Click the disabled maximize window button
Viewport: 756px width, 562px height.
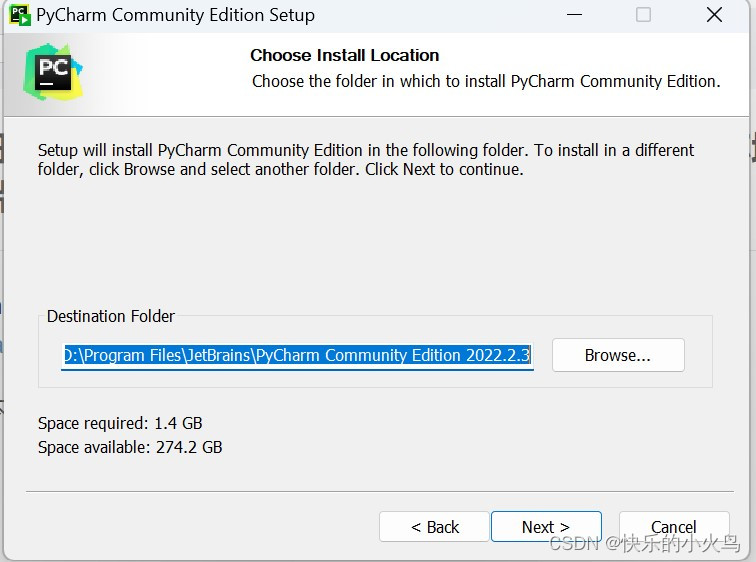643,15
